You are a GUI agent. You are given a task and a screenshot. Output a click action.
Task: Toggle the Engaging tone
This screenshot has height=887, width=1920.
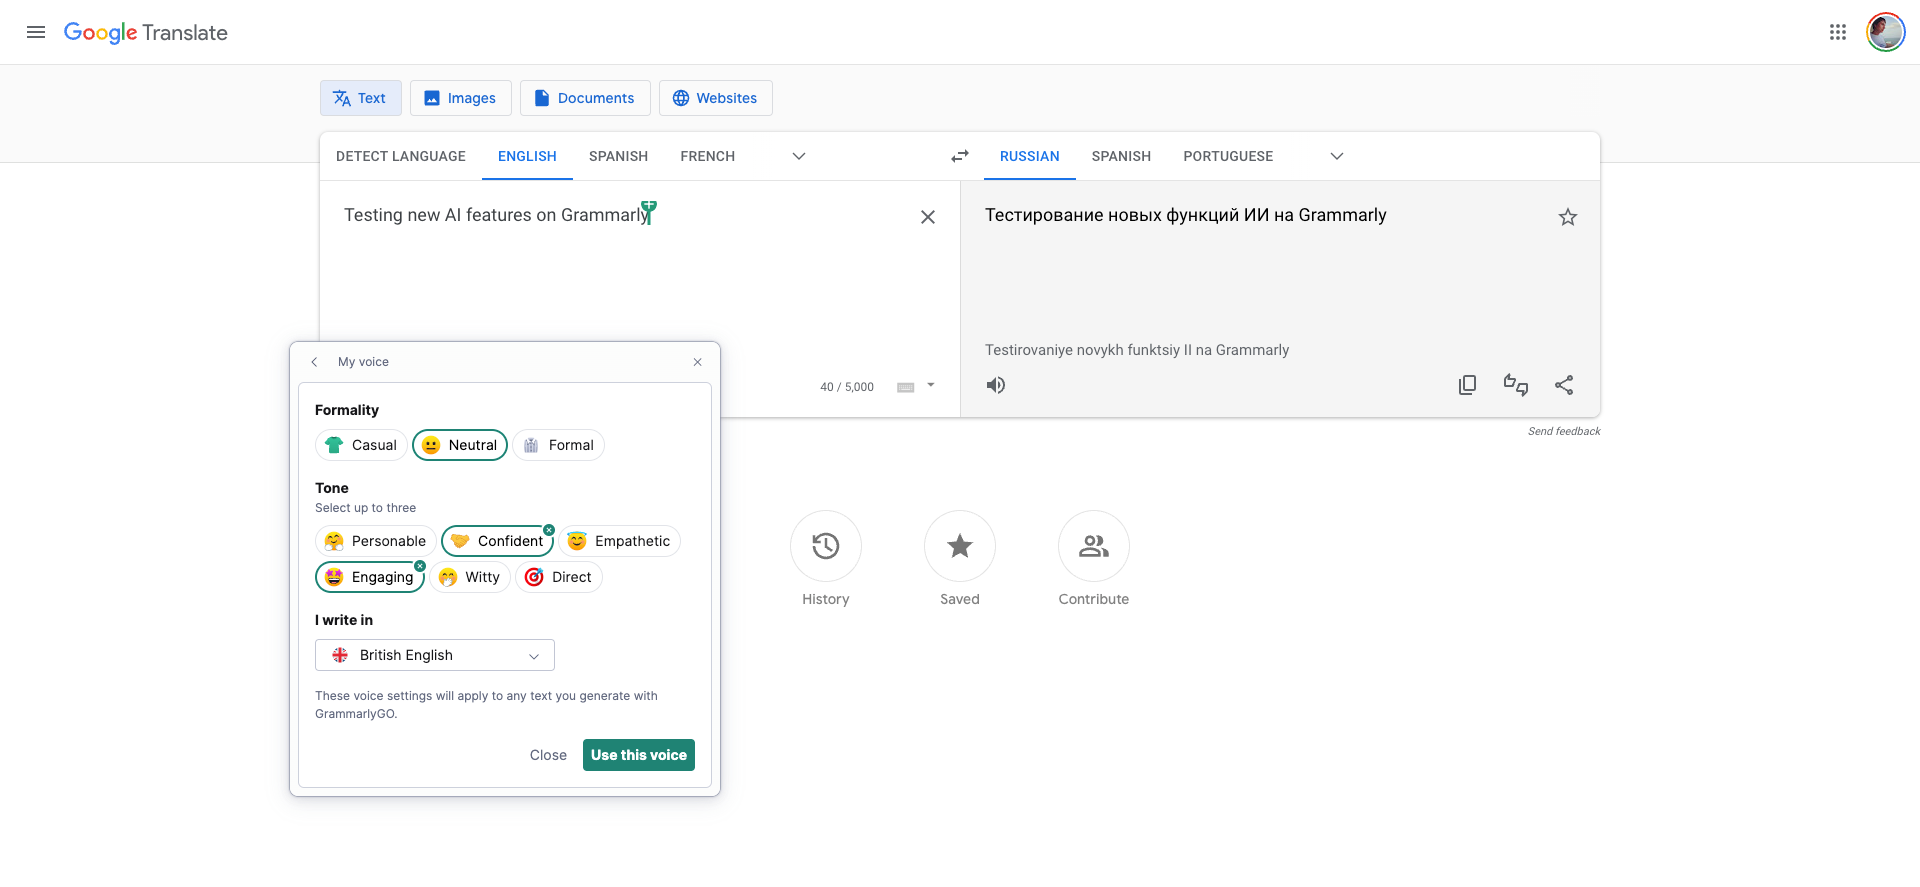(x=370, y=577)
